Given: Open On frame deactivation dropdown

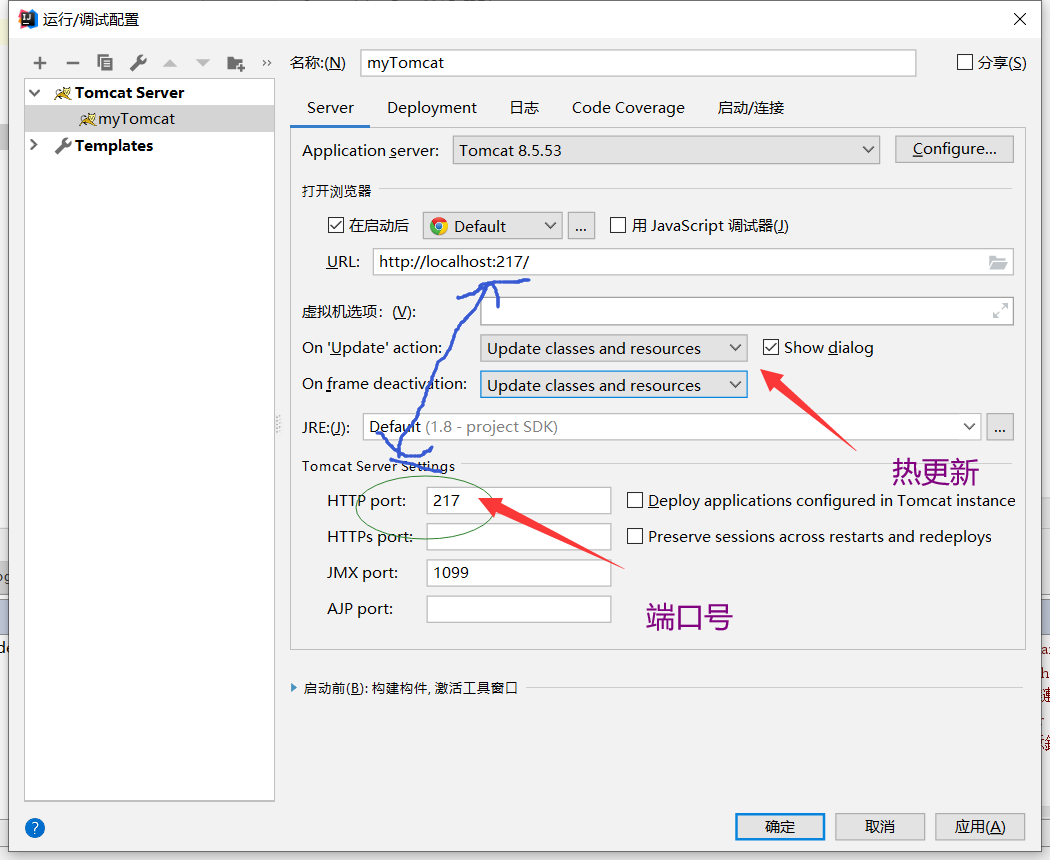Looking at the screenshot, I should (613, 385).
